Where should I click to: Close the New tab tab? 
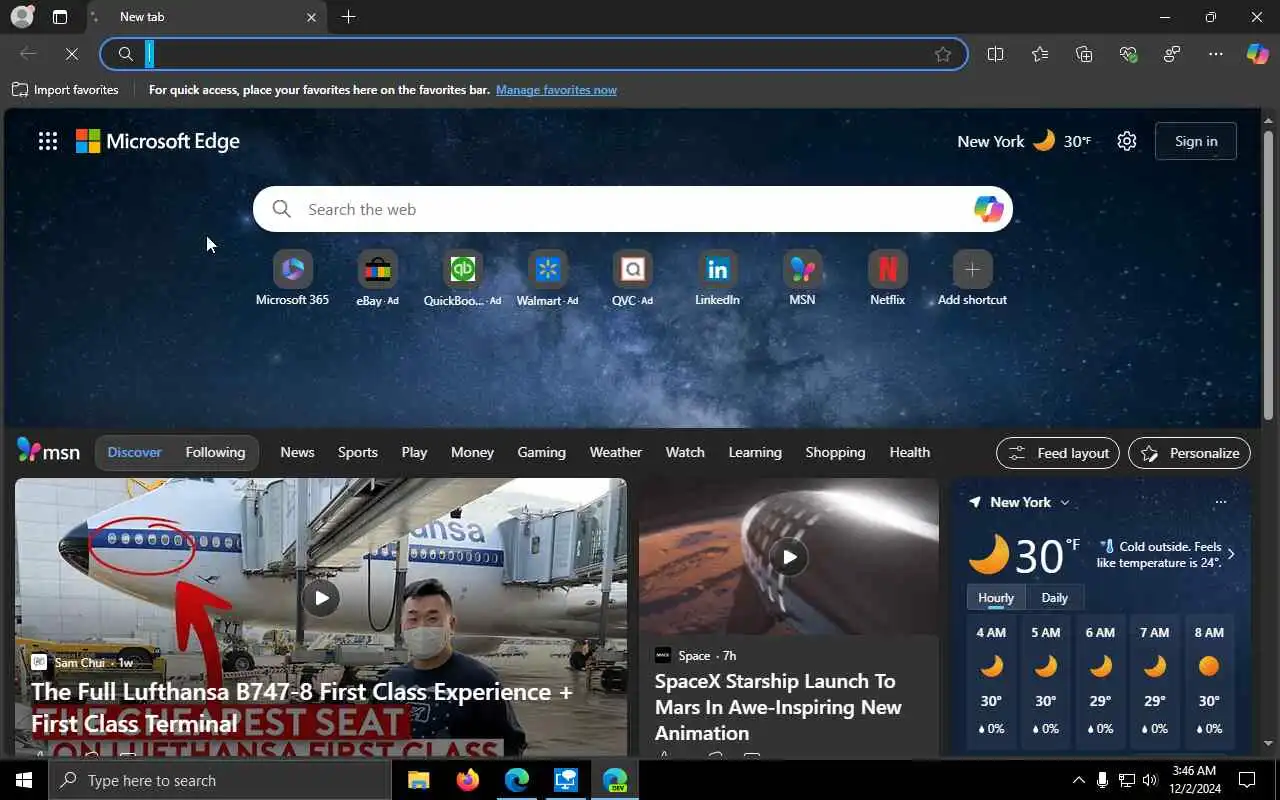(311, 17)
